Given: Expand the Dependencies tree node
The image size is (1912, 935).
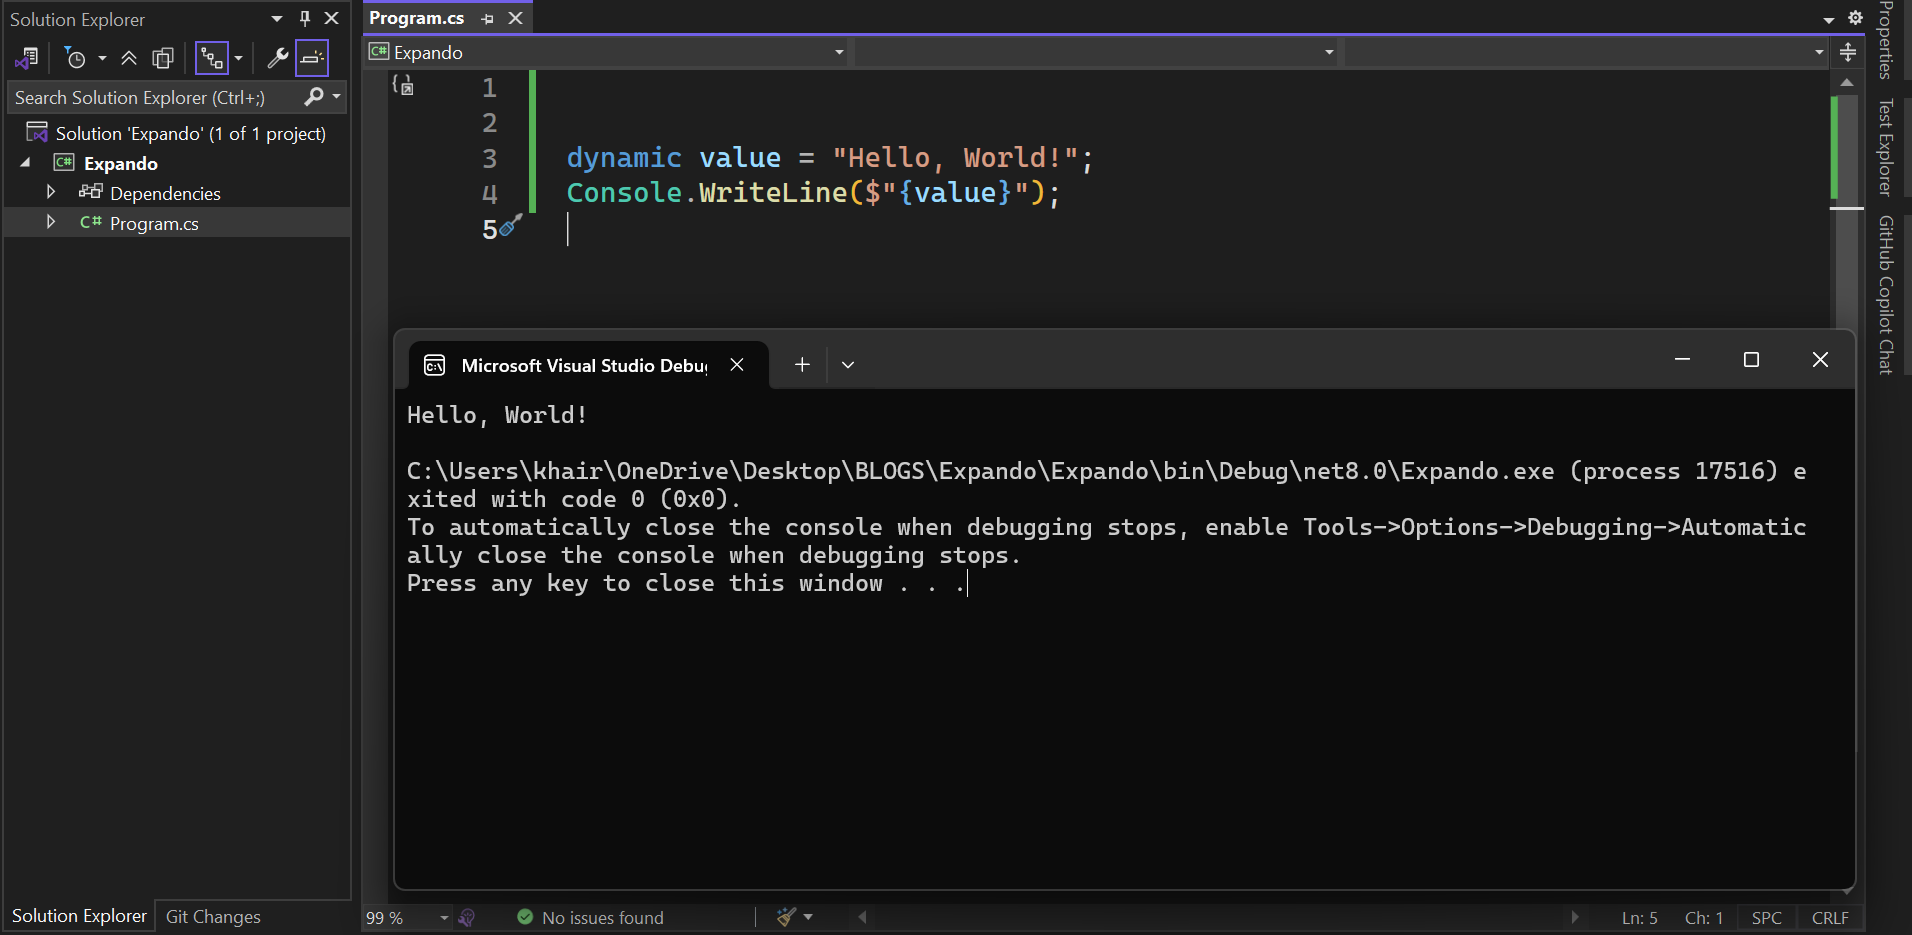Looking at the screenshot, I should [x=51, y=192].
